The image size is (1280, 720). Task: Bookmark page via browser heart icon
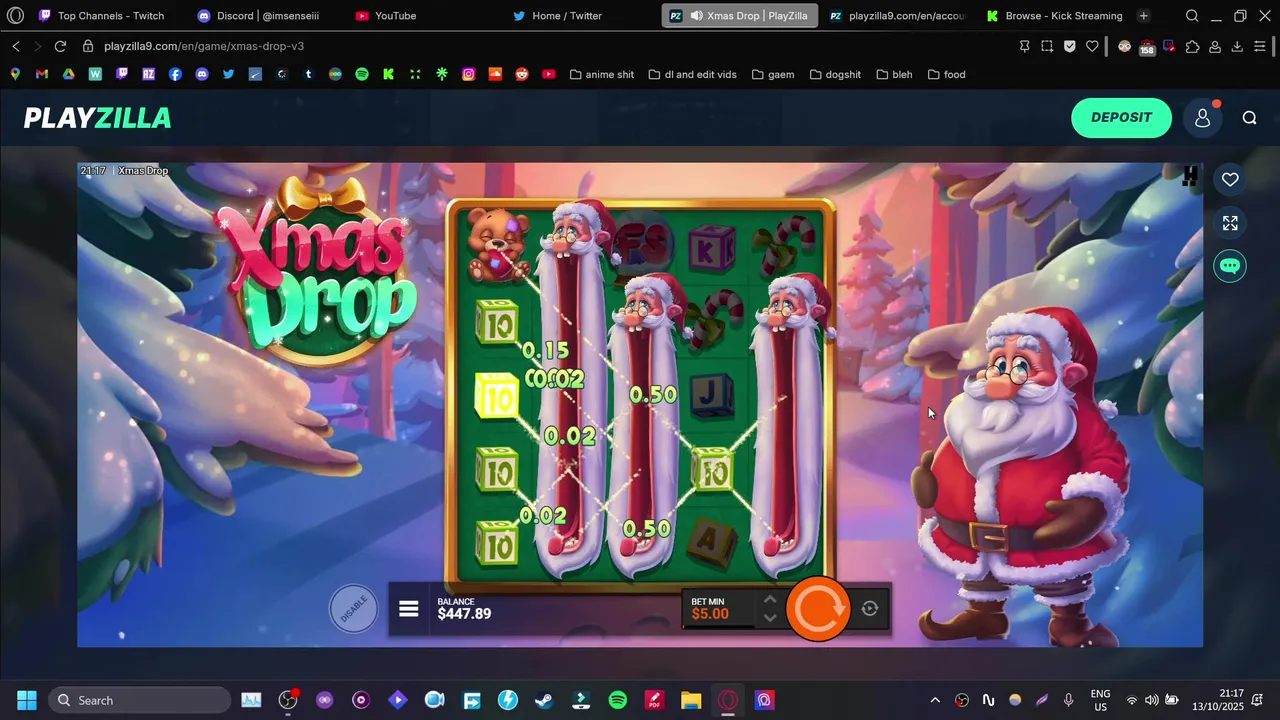tap(1092, 46)
